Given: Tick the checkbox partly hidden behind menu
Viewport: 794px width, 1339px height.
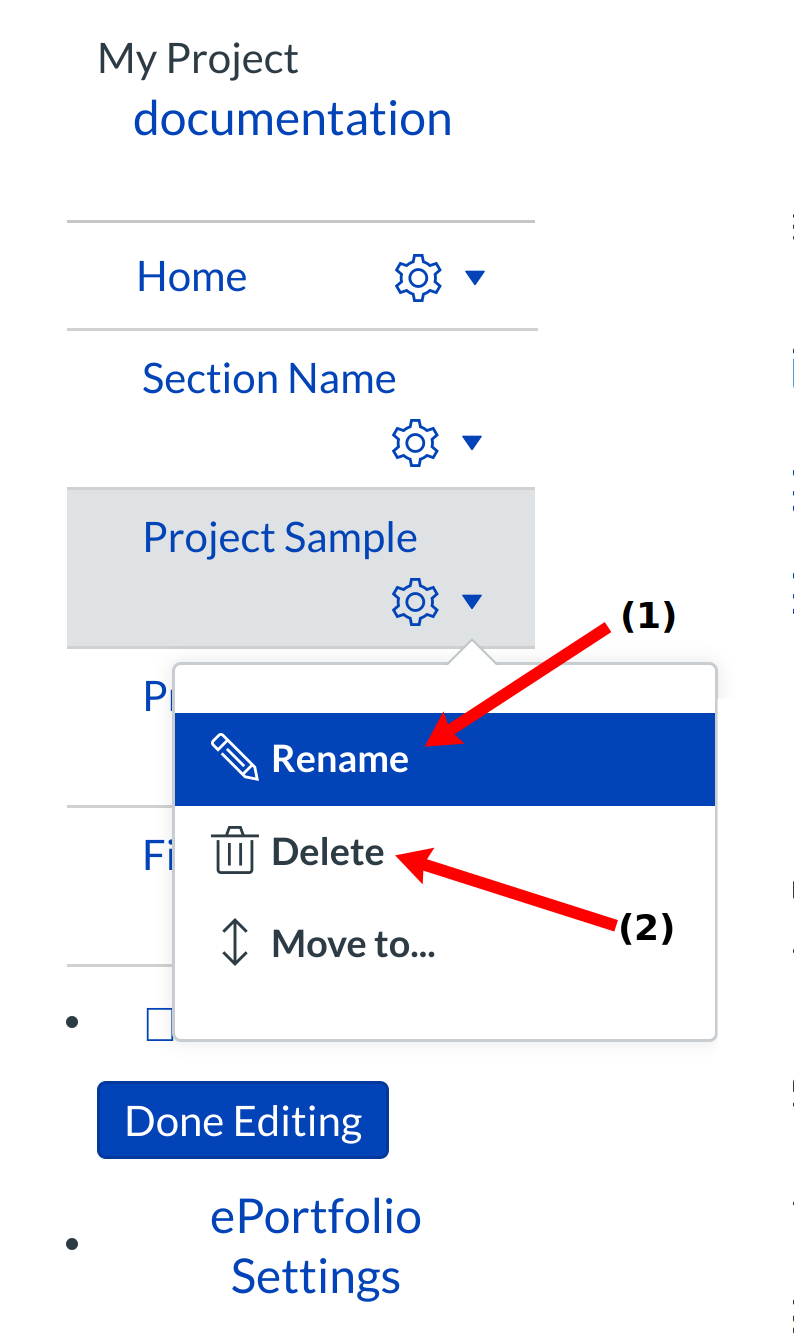Looking at the screenshot, I should [x=159, y=1024].
